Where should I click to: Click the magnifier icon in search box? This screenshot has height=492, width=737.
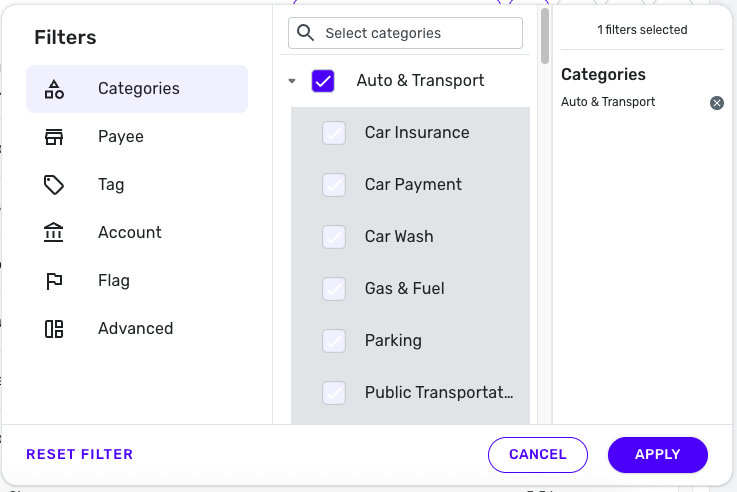(306, 33)
